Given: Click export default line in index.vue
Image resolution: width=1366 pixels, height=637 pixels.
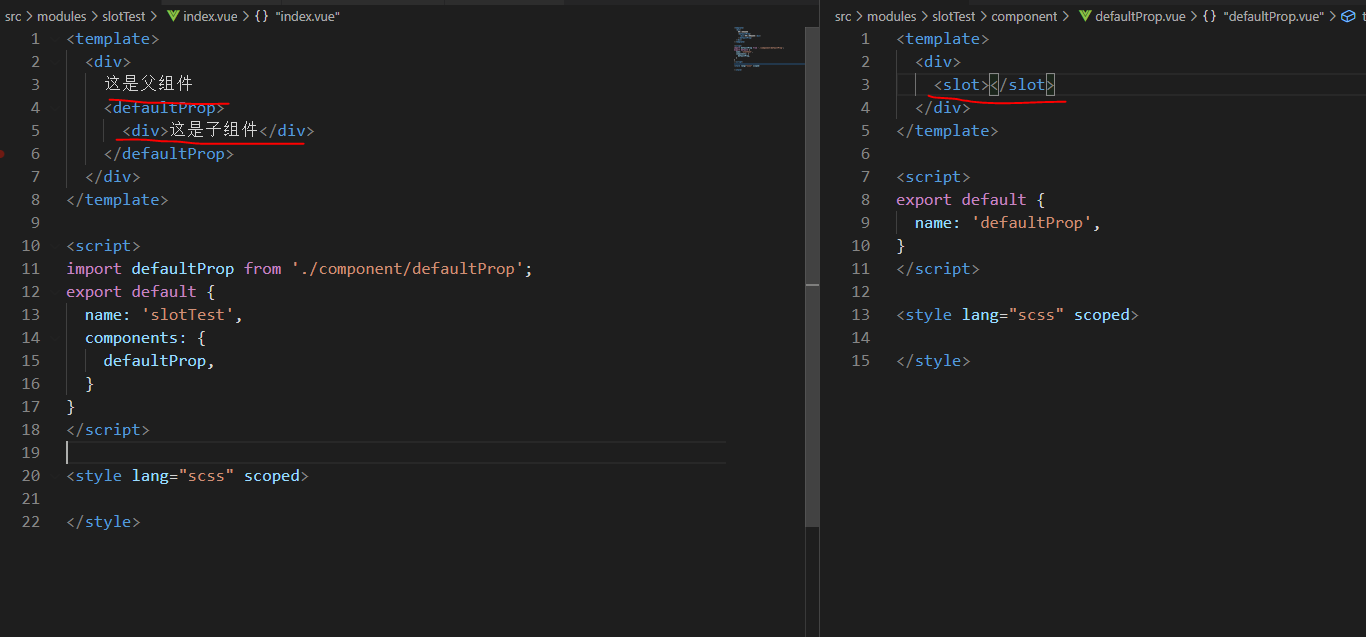Looking at the screenshot, I should click(x=140, y=291).
